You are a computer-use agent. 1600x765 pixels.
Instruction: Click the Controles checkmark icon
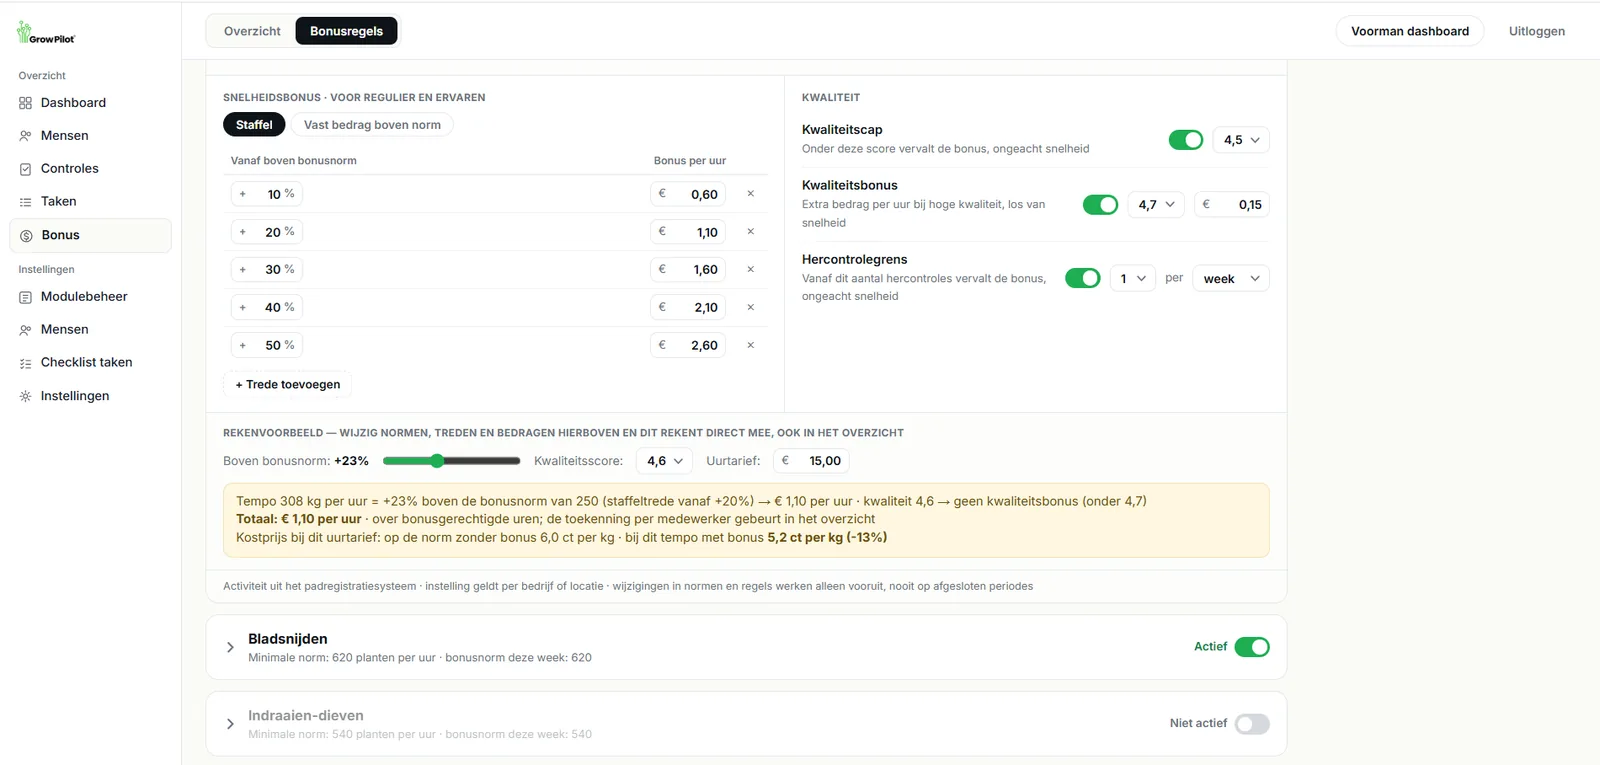[25, 169]
